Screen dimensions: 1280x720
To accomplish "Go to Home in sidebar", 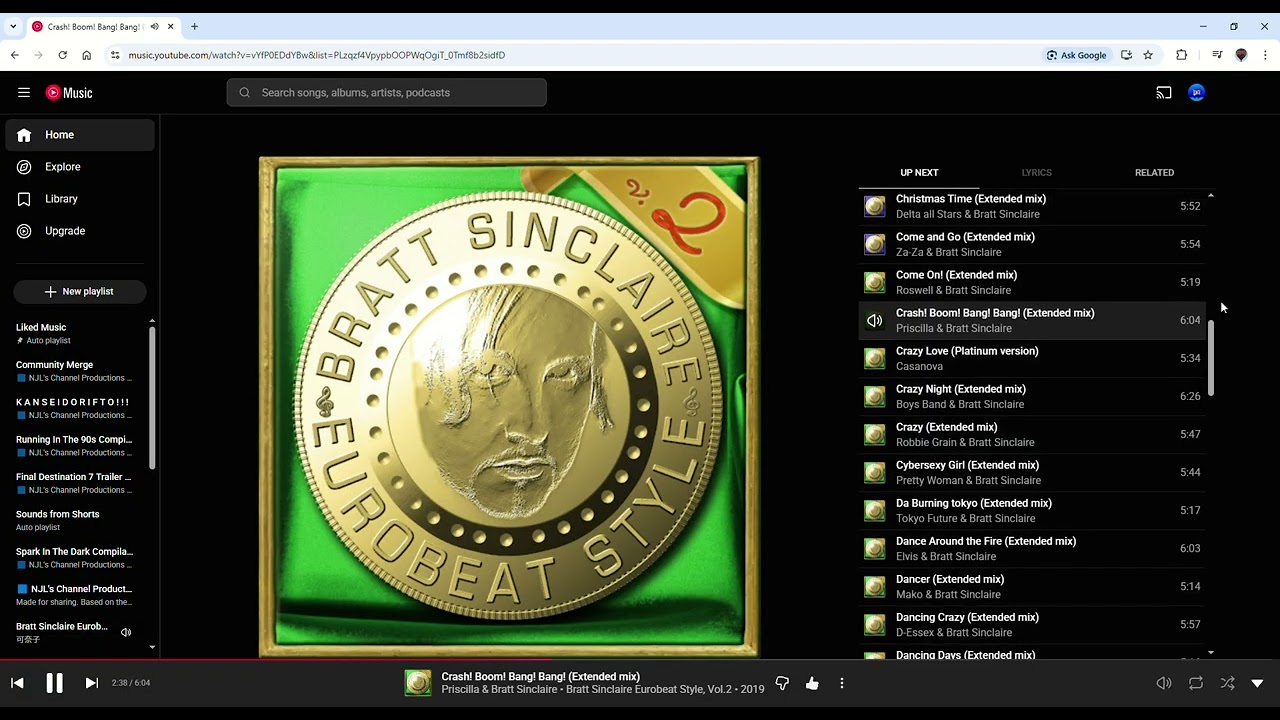I will tap(80, 135).
